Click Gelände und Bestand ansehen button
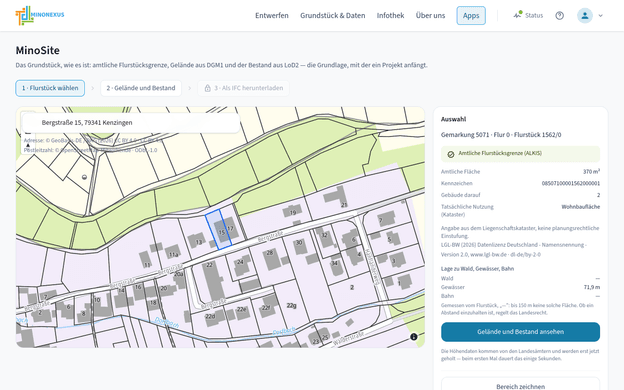Image resolution: width=624 pixels, height=390 pixels. click(520, 332)
